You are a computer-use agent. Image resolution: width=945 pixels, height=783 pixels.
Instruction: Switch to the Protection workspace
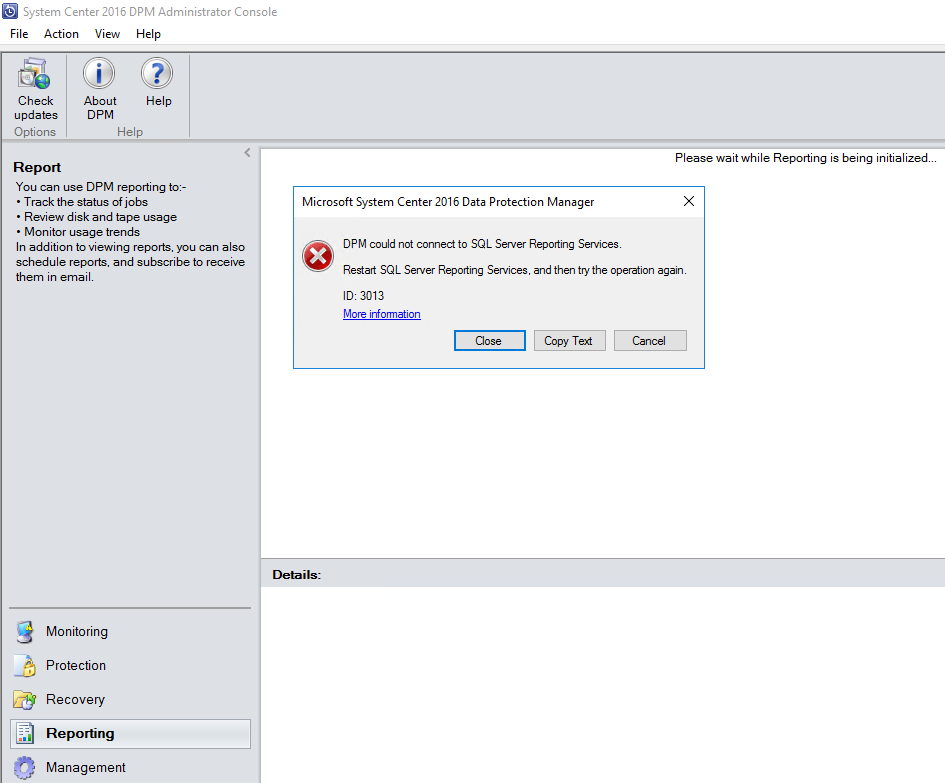(x=130, y=665)
